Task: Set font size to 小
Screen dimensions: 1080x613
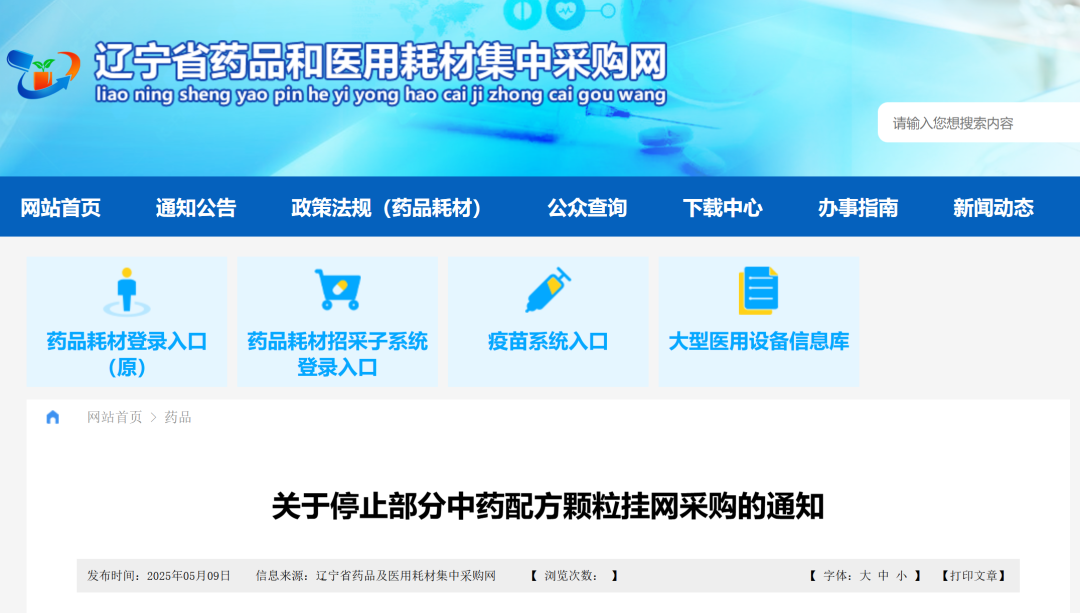Action: coord(902,576)
